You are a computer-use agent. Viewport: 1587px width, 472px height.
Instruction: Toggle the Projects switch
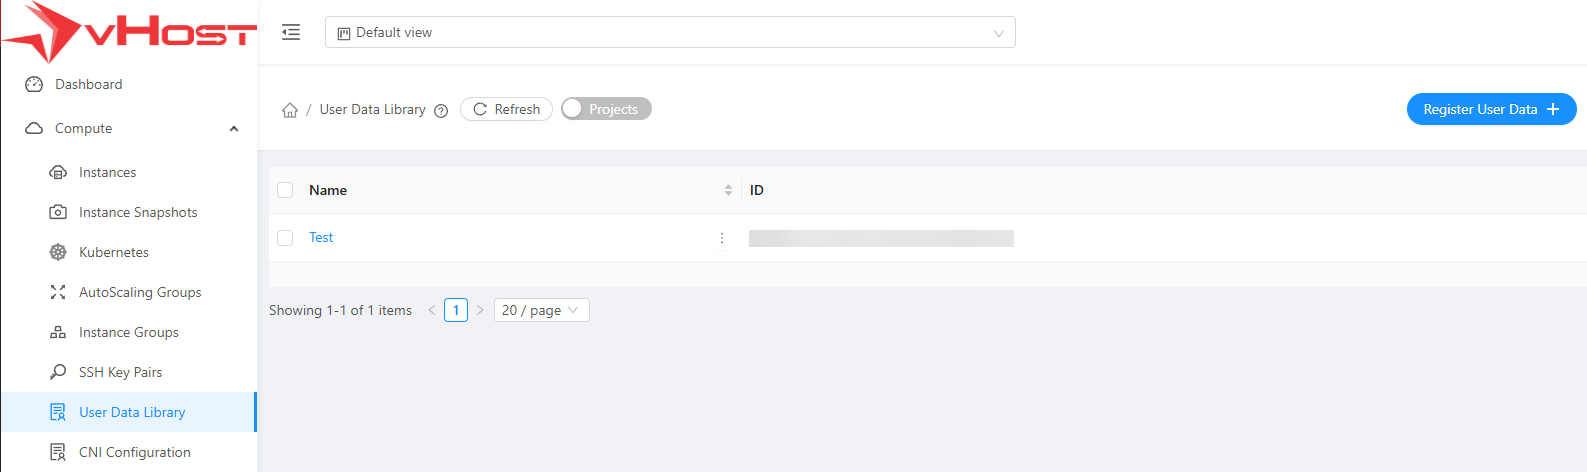coord(606,109)
